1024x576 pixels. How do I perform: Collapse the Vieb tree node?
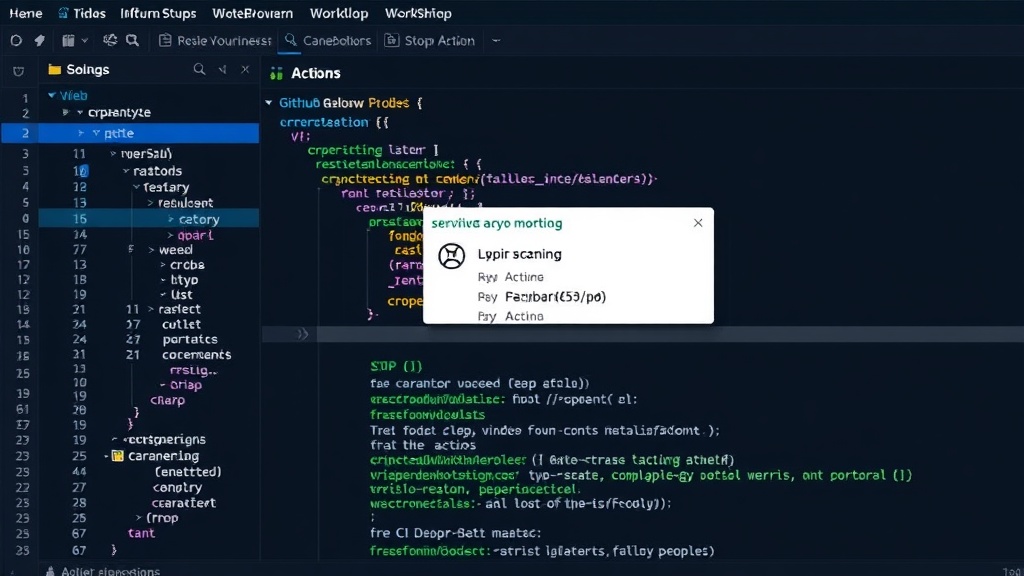52,95
